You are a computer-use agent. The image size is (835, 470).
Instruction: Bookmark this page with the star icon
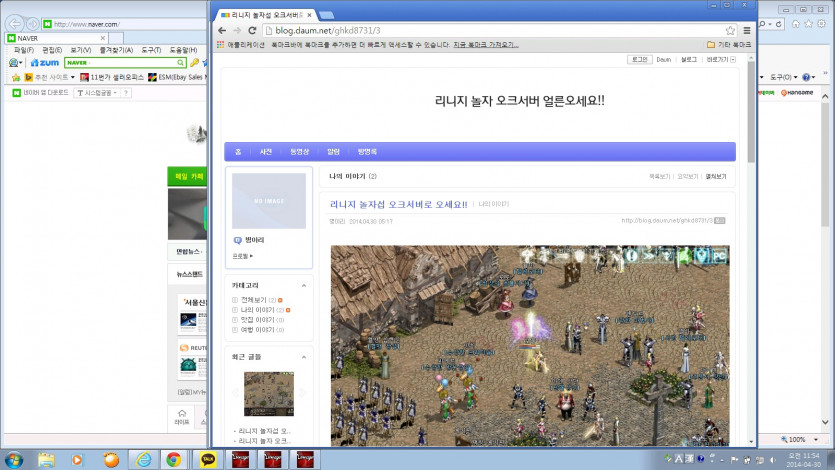730,30
